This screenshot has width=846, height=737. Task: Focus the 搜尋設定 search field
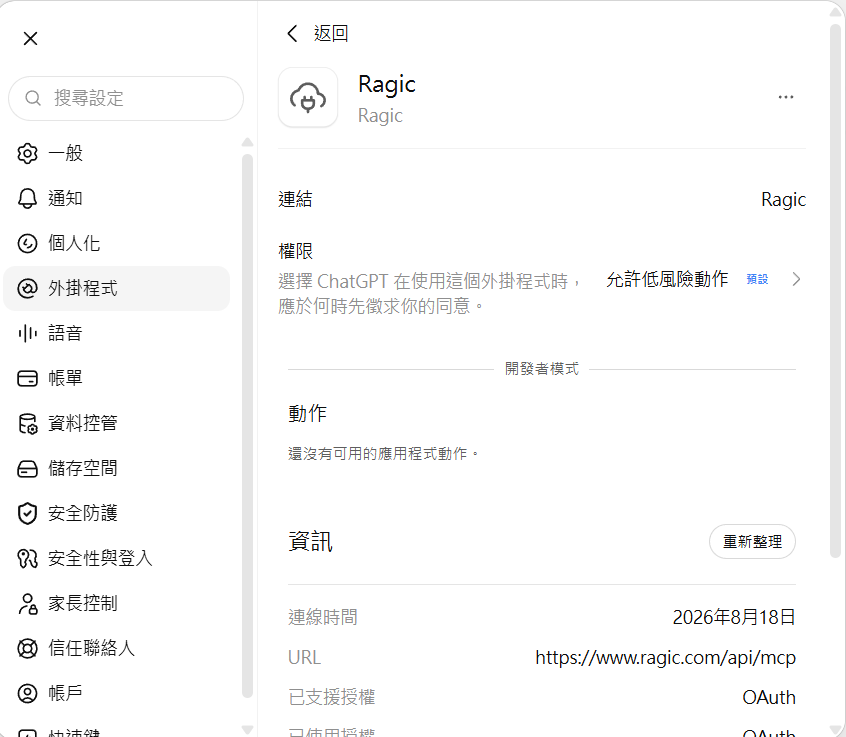(126, 98)
